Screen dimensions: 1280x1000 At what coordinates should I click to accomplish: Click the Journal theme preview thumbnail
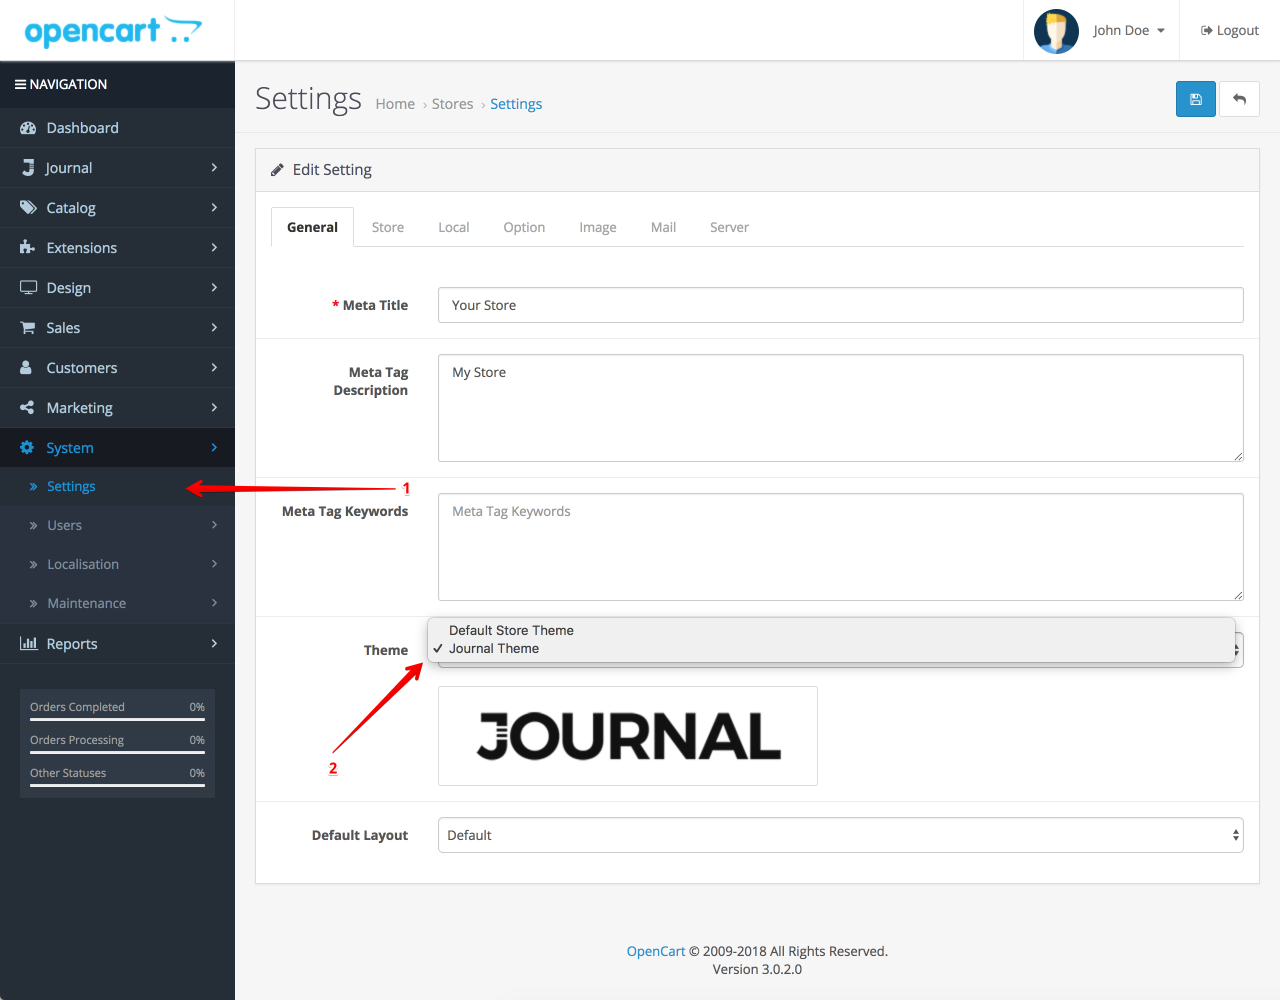(628, 736)
